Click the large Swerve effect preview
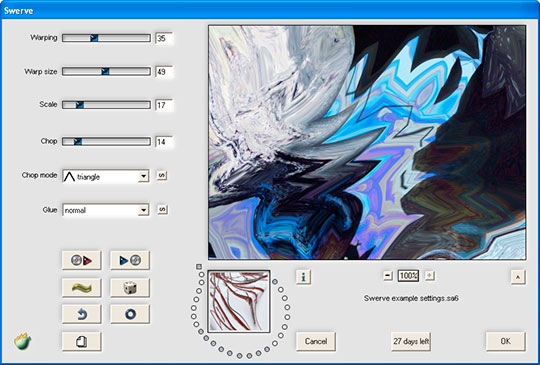This screenshot has width=540, height=365. (367, 142)
